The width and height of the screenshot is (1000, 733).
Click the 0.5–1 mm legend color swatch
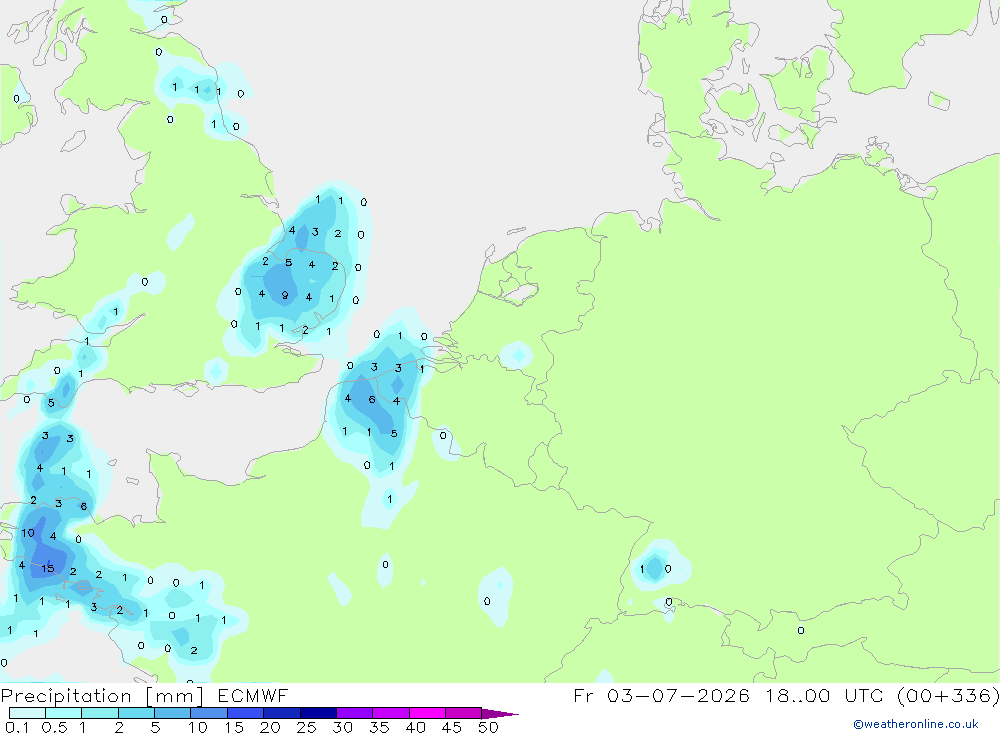(x=64, y=713)
